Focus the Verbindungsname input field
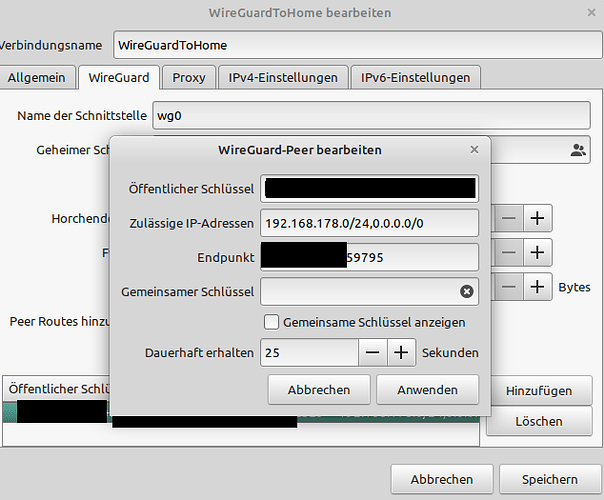Screen dimensions: 604x500 point(358,45)
